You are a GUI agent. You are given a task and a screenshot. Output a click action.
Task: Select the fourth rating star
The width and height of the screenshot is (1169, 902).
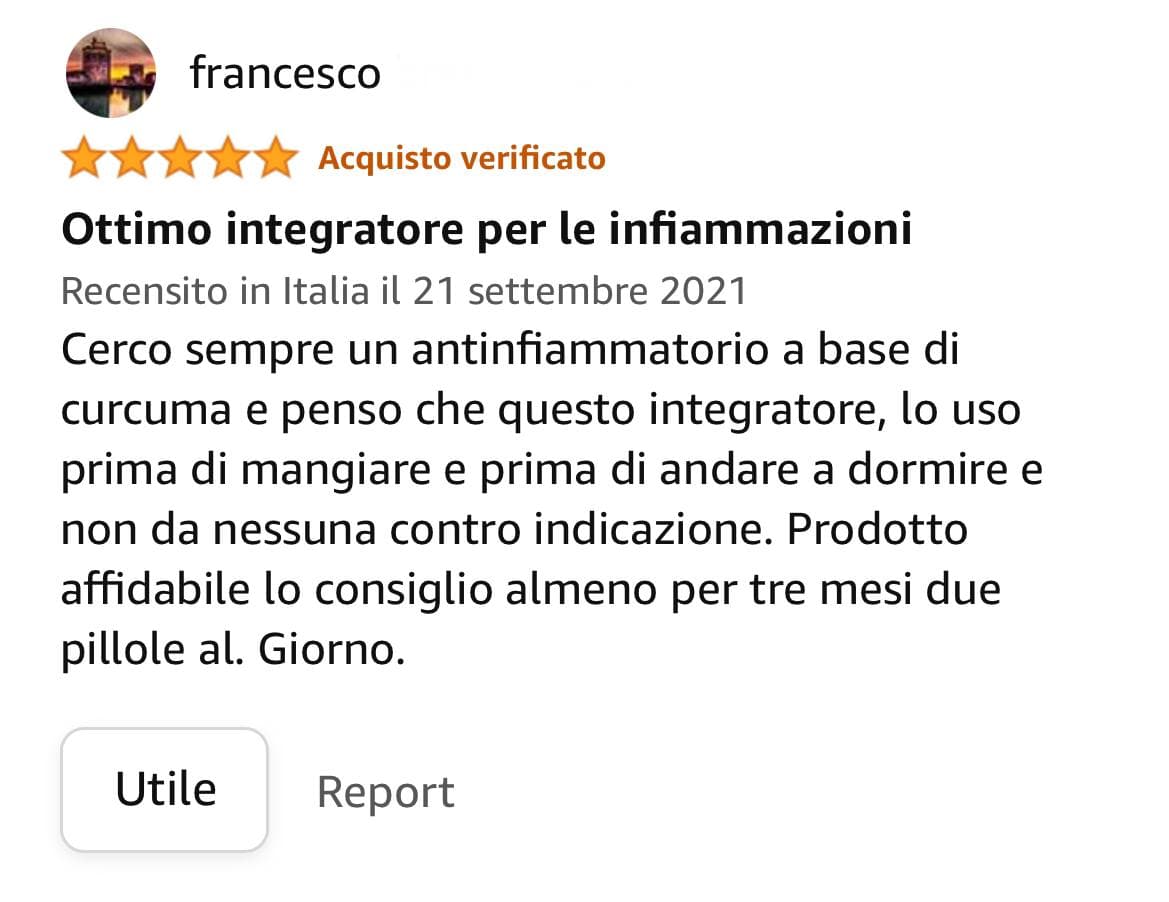(x=228, y=157)
